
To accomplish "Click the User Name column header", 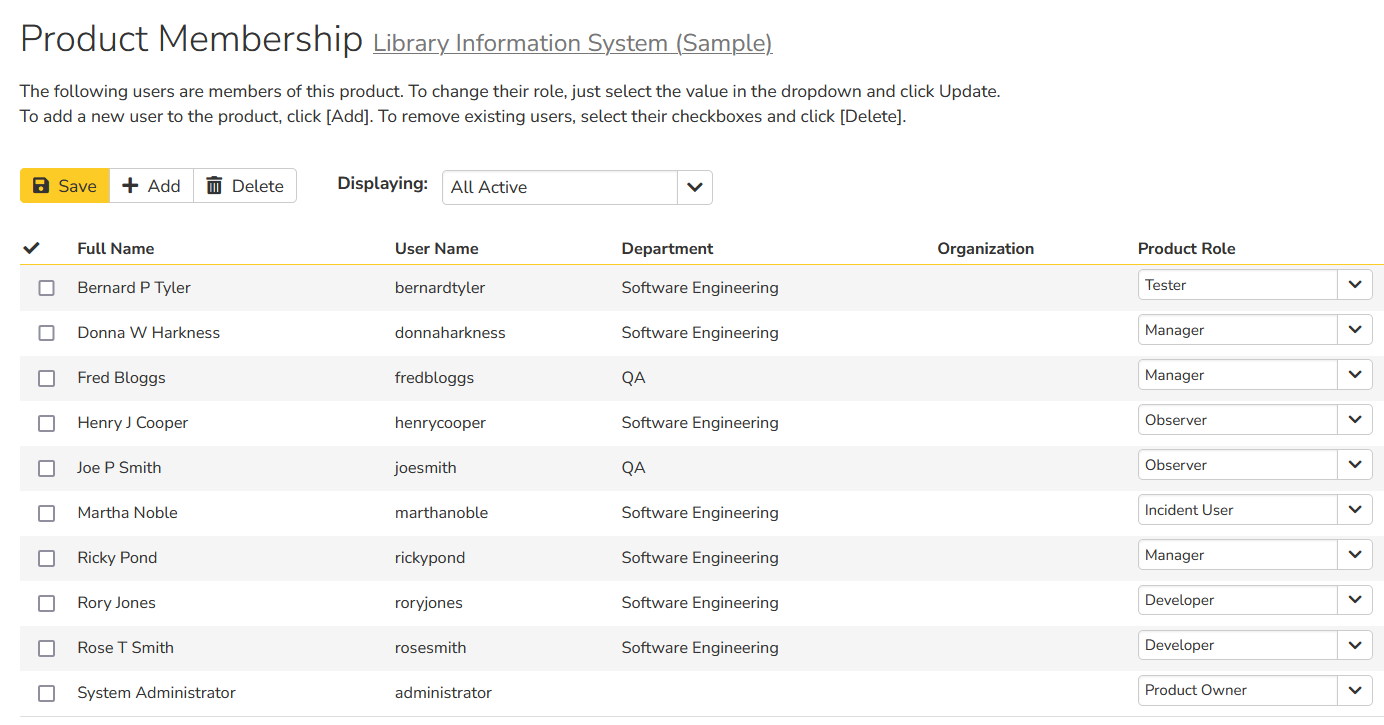I will pyautogui.click(x=436, y=249).
